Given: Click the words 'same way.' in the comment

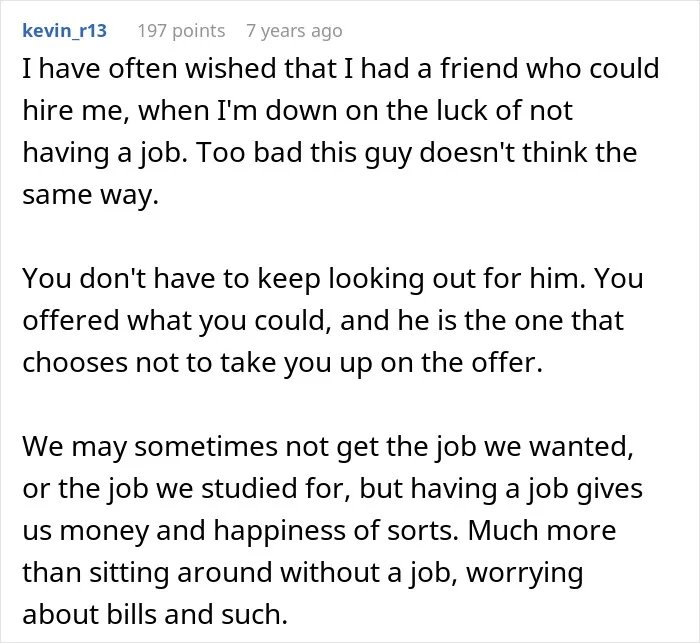Looking at the screenshot, I should [91, 195].
